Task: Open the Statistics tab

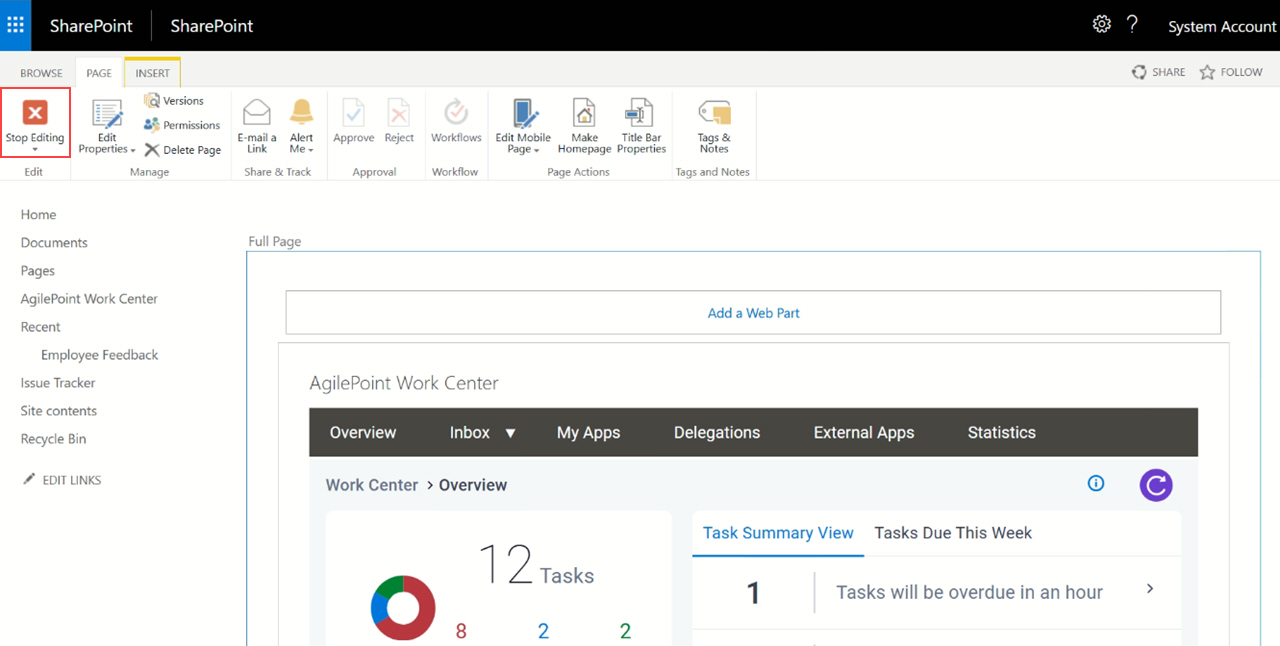Action: point(1002,433)
